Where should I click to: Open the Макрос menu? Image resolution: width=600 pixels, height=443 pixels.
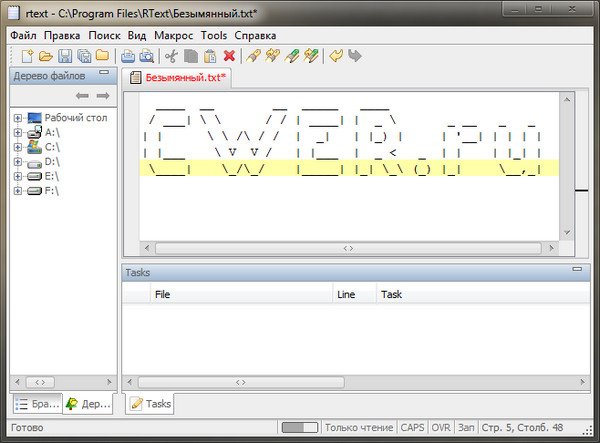(173, 36)
